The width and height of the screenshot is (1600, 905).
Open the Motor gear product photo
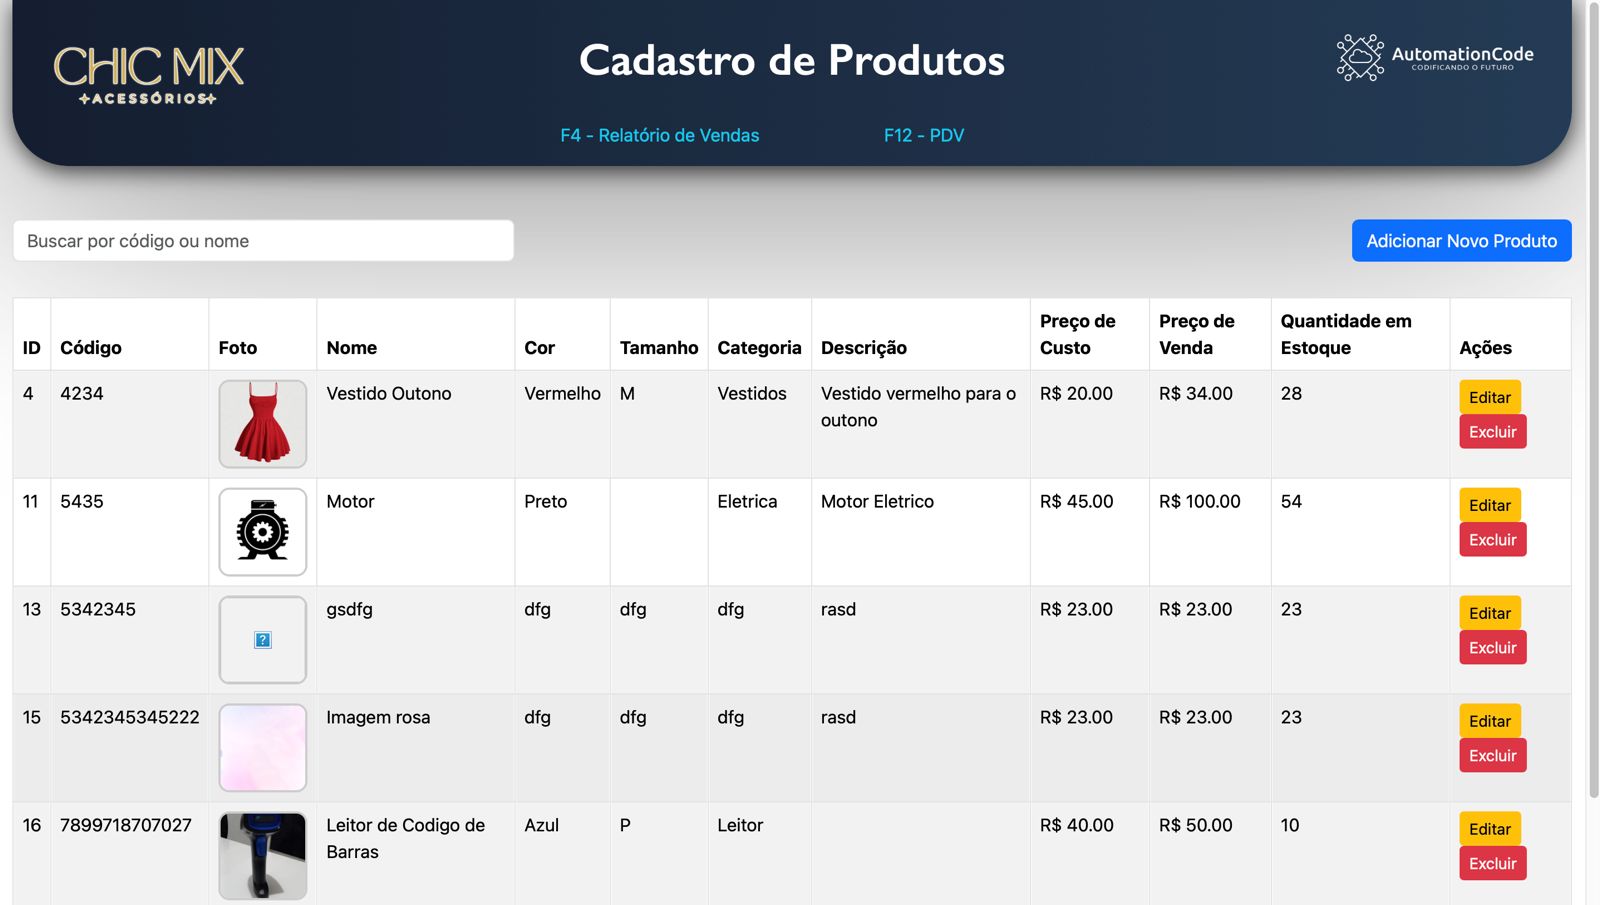click(263, 532)
